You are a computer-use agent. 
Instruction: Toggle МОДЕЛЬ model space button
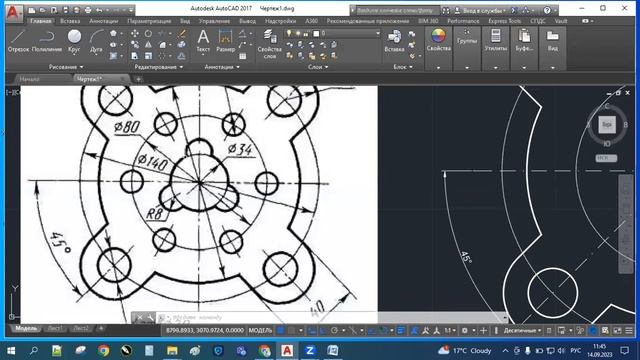(x=260, y=330)
